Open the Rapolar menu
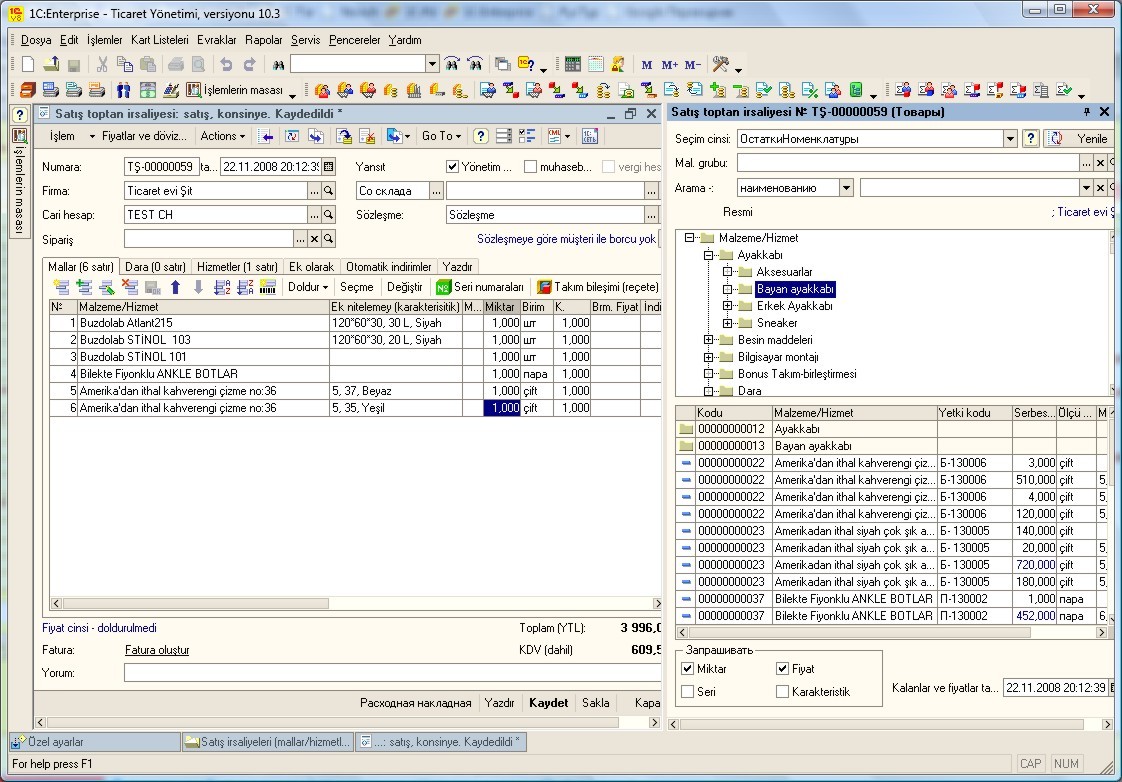This screenshot has width=1122, height=782. (x=263, y=40)
